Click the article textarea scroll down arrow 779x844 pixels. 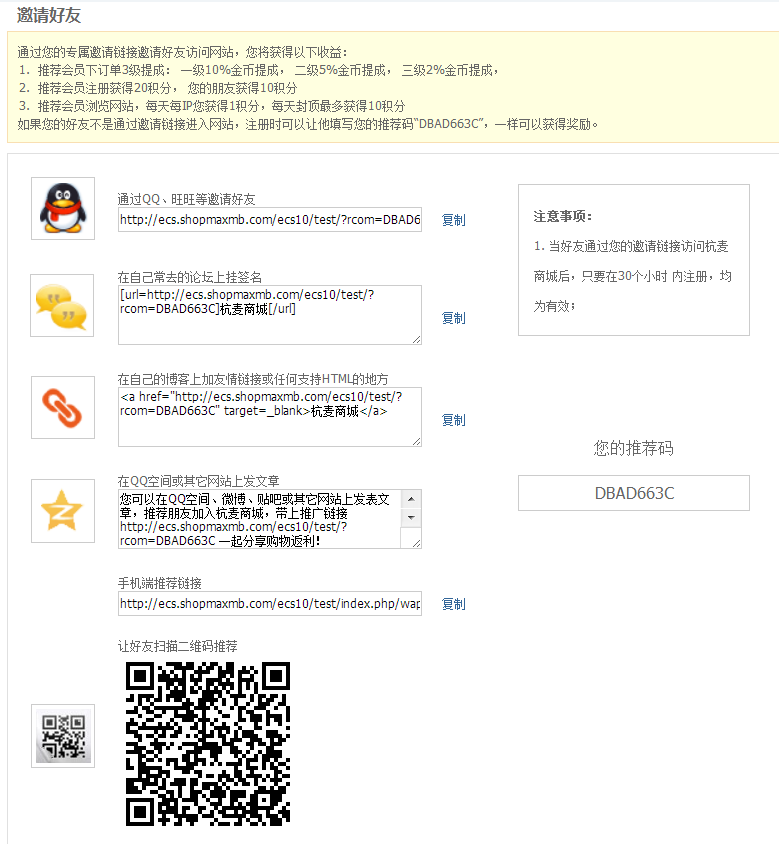point(411,517)
